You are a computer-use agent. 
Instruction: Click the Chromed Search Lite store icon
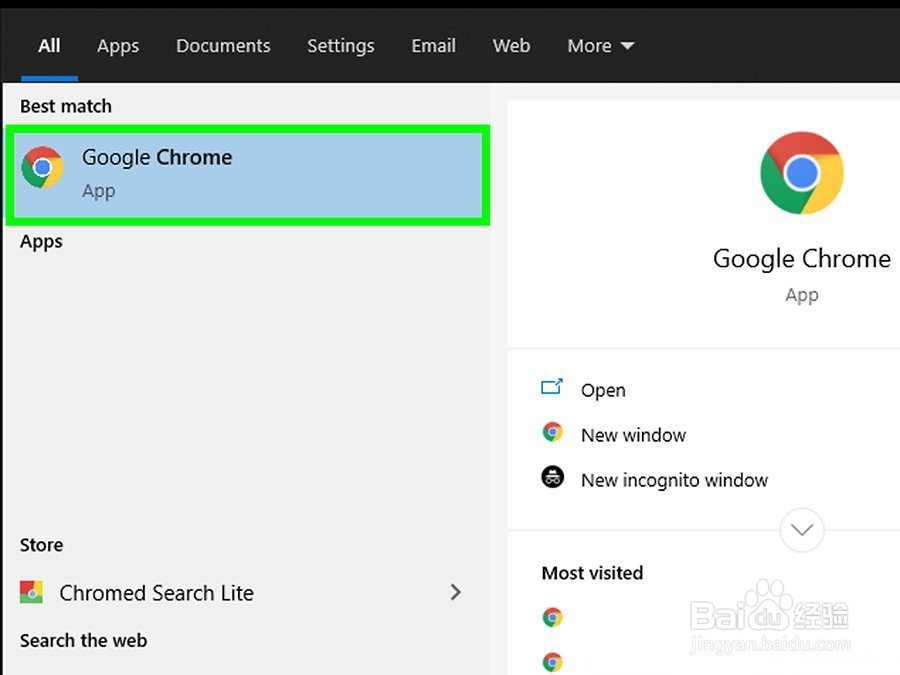pyautogui.click(x=32, y=592)
